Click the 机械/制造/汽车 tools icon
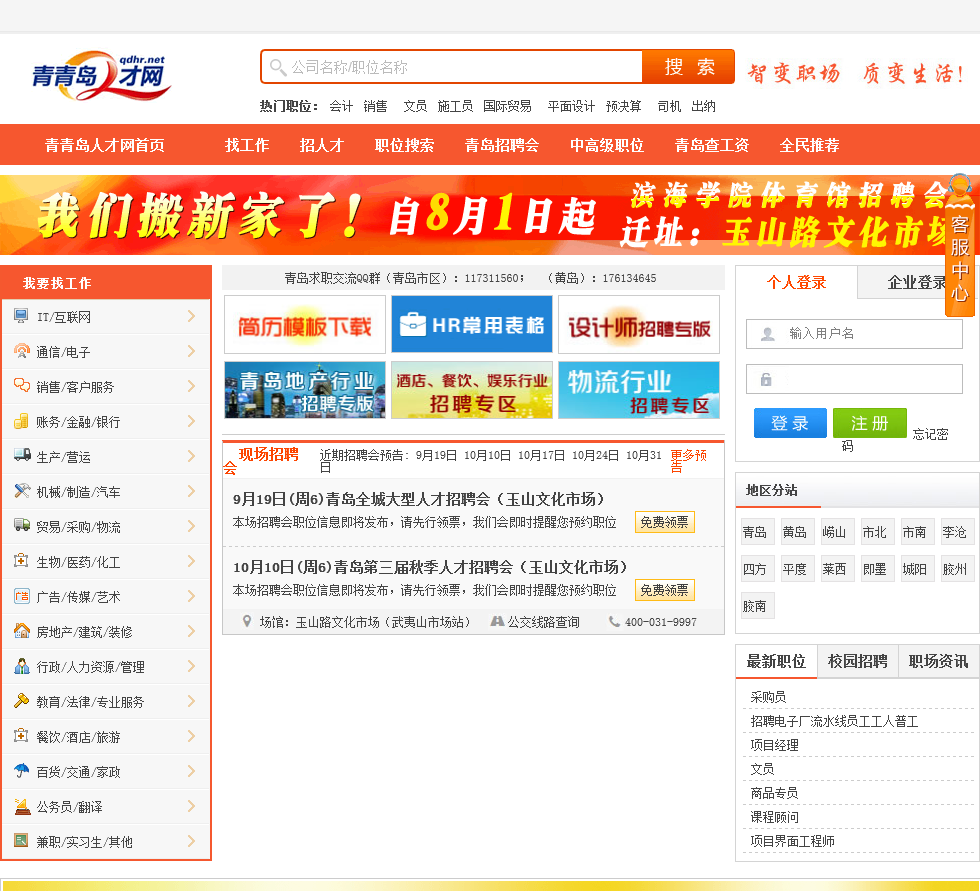980x891 pixels. (x=22, y=490)
